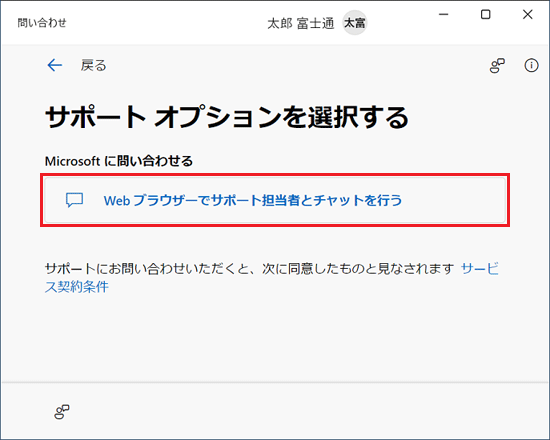Screen dimensions: 550x440
Task: Start Web ブラウザーでサポート担当者とチャットを行う
Action: tap(275, 200)
